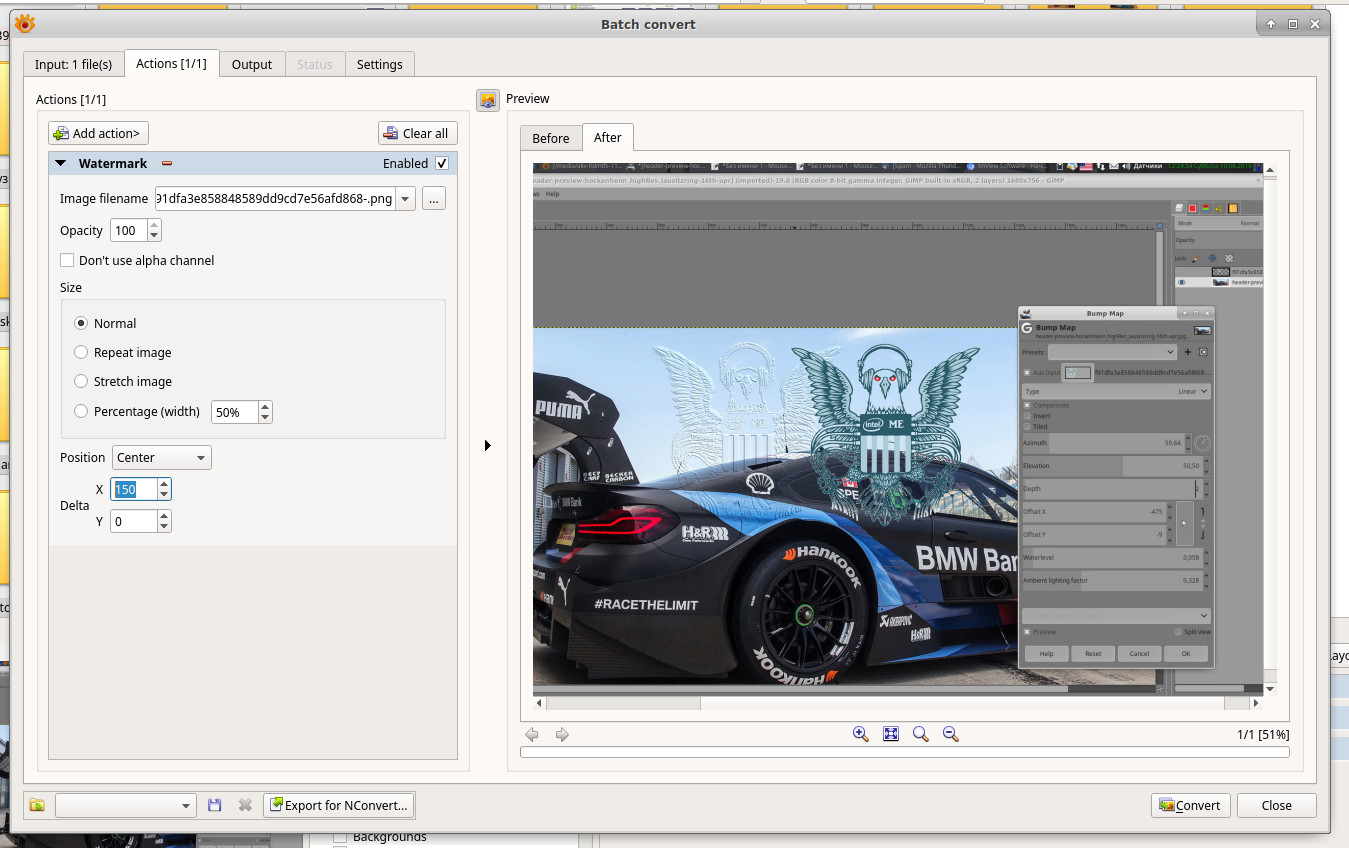Reset preview zoom with plain magnifier icon

(921, 734)
